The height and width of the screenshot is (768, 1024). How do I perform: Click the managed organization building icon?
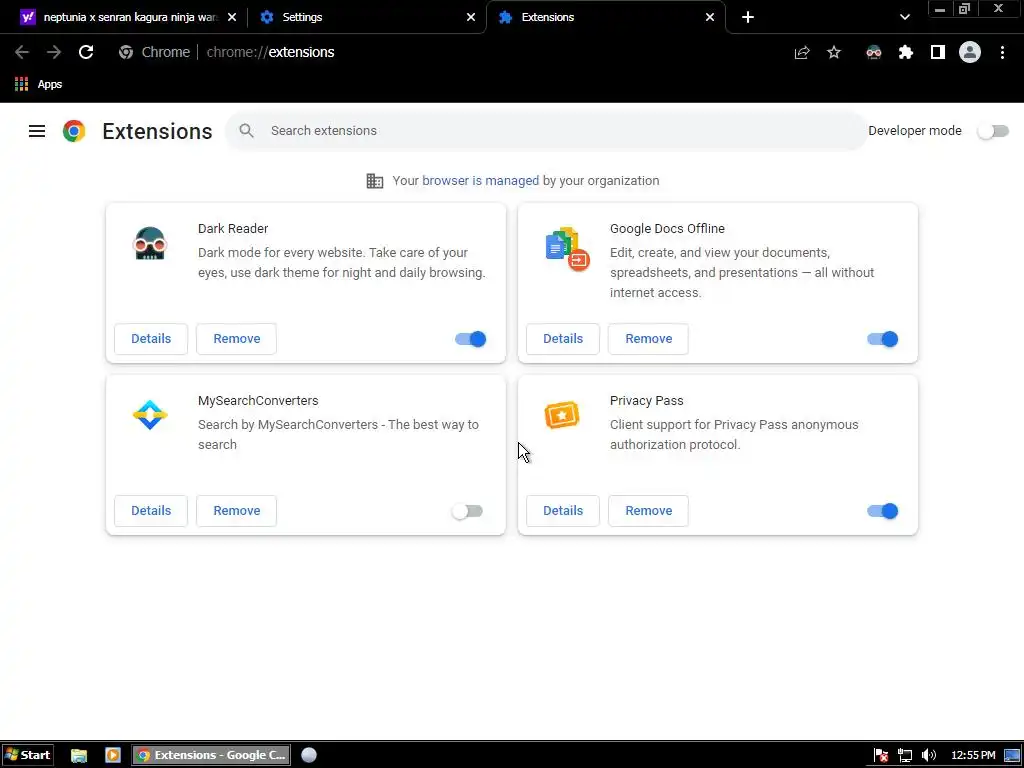[x=374, y=181]
